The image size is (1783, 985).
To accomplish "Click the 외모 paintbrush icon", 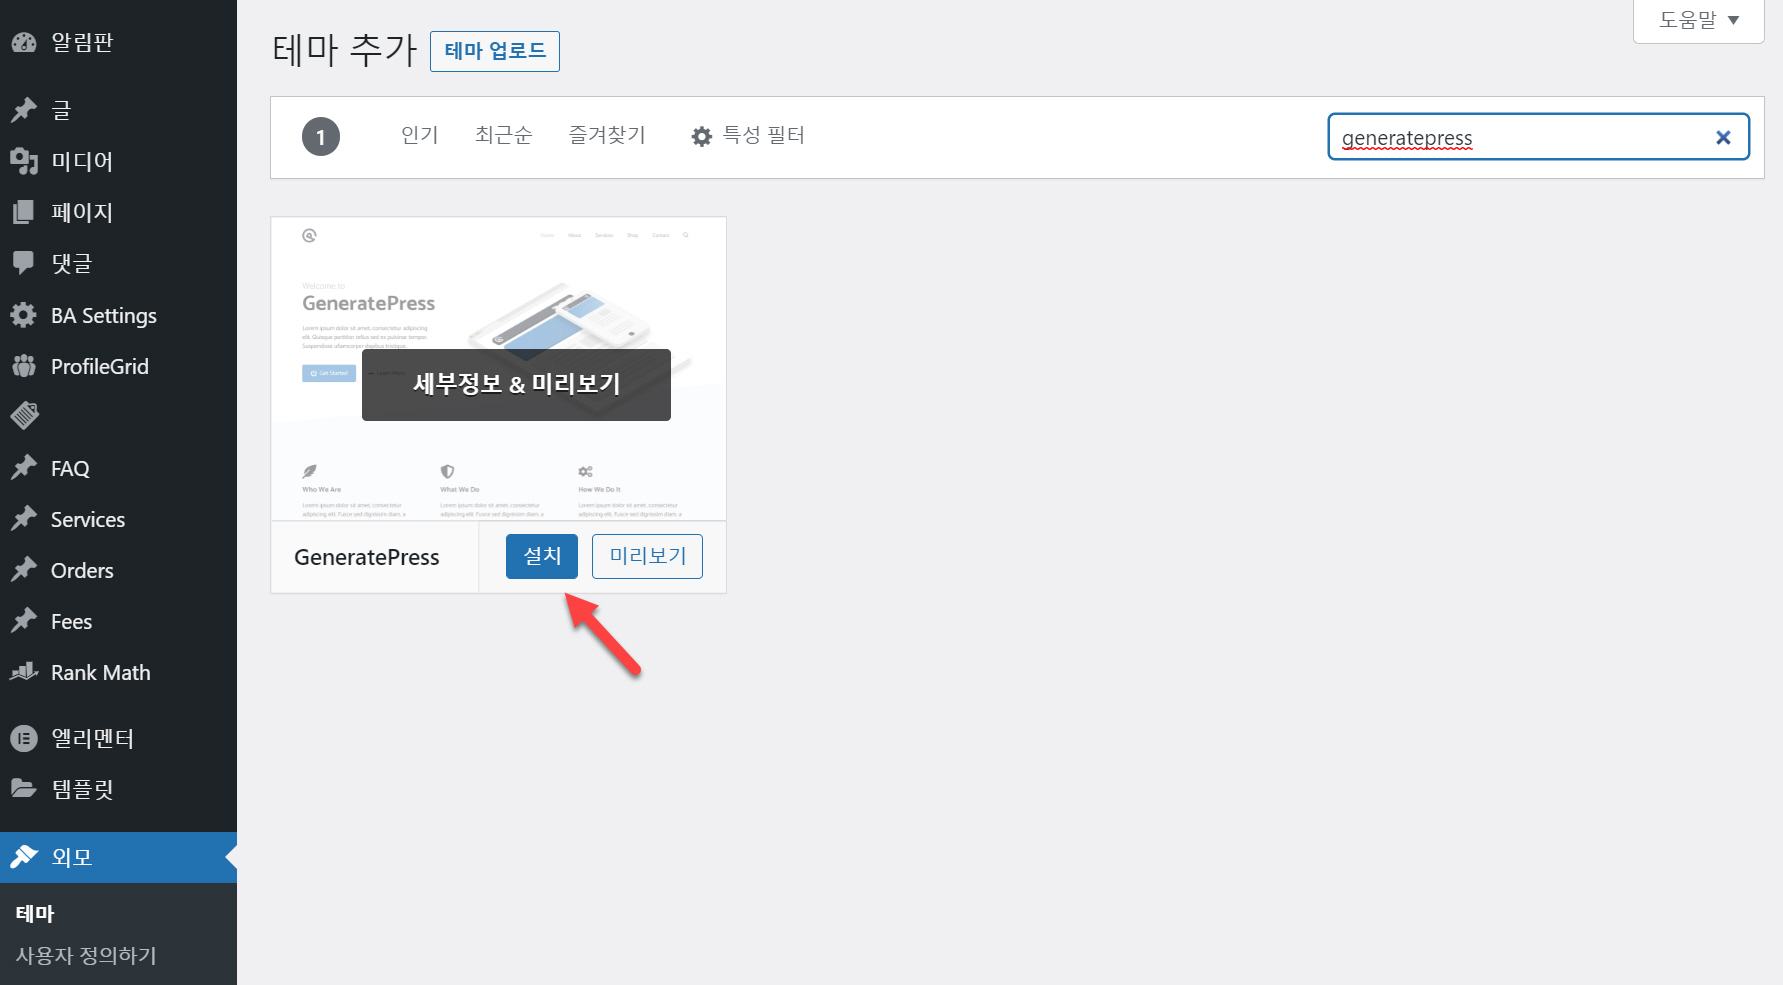I will click(24, 857).
